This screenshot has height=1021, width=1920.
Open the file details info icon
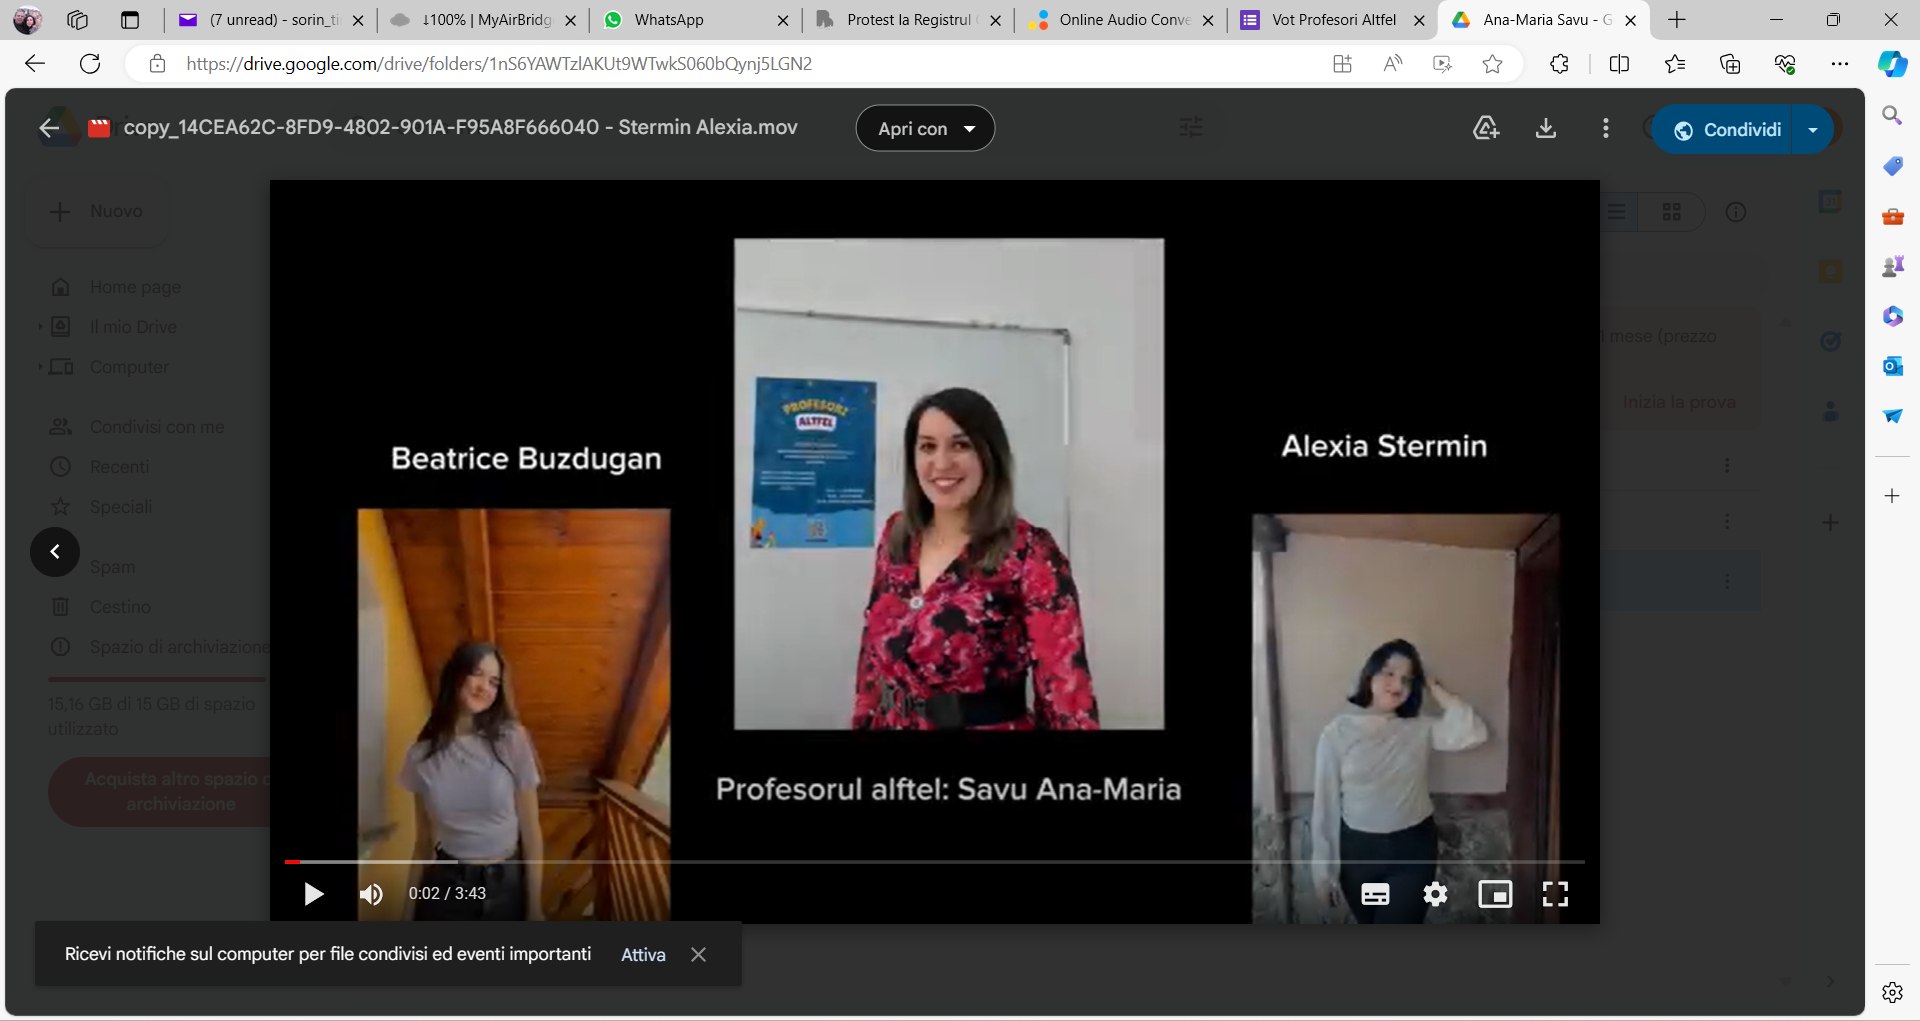[x=1736, y=211]
